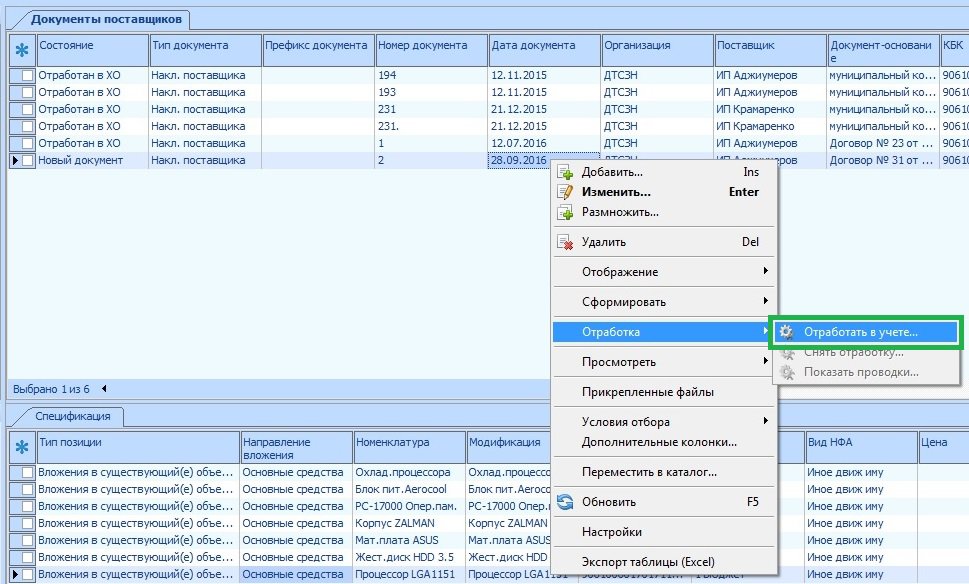The width and height of the screenshot is (969, 584).
Task: Tick checkbox of document number 194 row
Action: (x=27, y=75)
